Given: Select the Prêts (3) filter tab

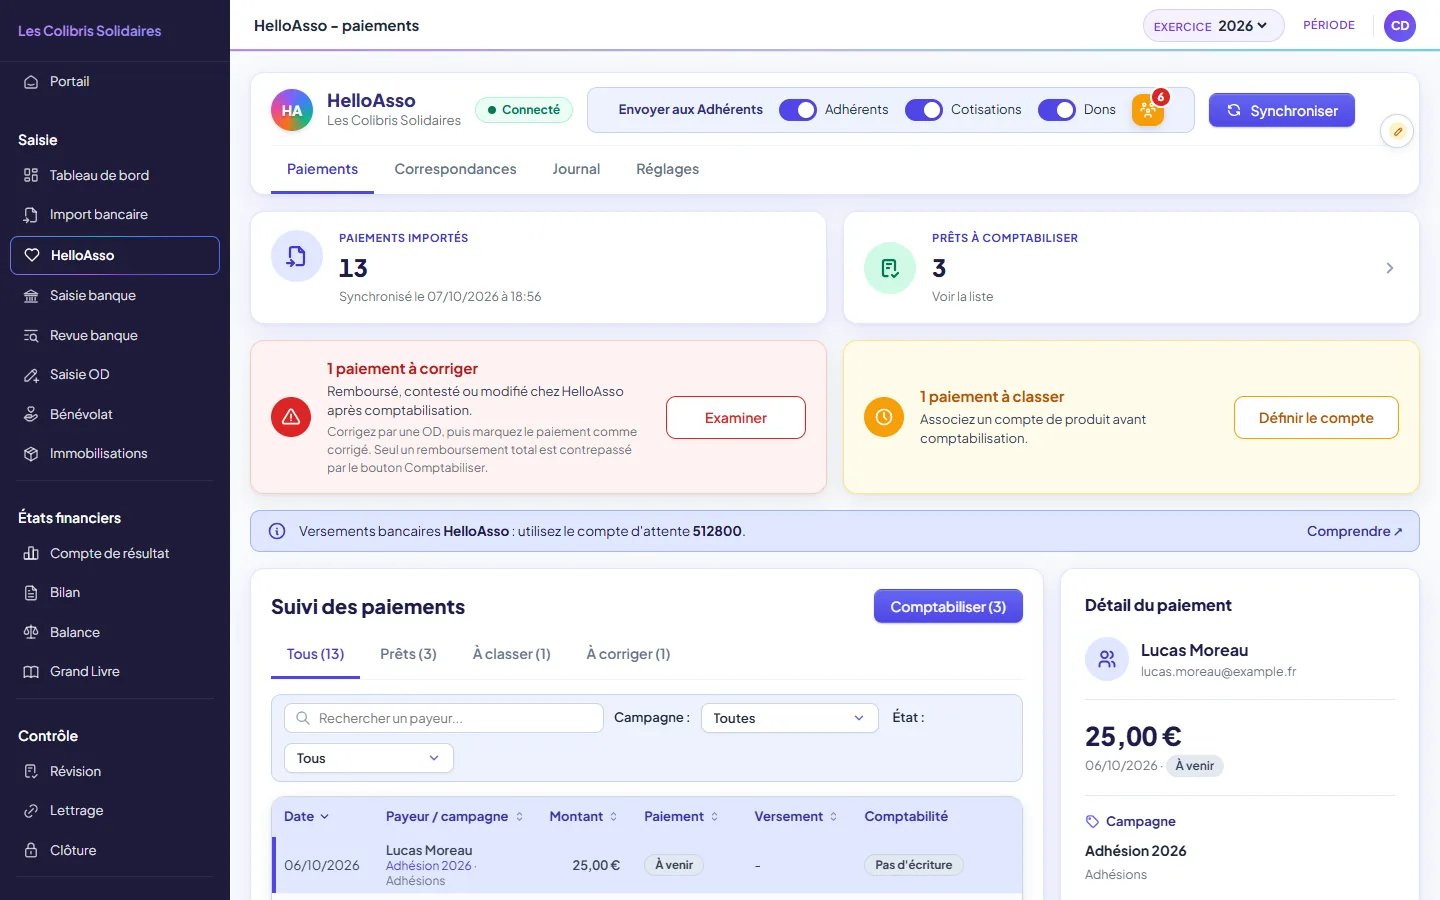Looking at the screenshot, I should pos(408,654).
